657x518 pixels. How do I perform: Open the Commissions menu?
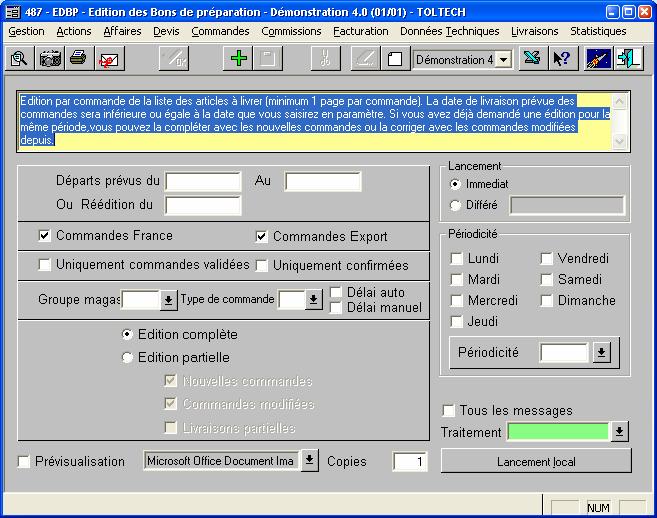[291, 31]
